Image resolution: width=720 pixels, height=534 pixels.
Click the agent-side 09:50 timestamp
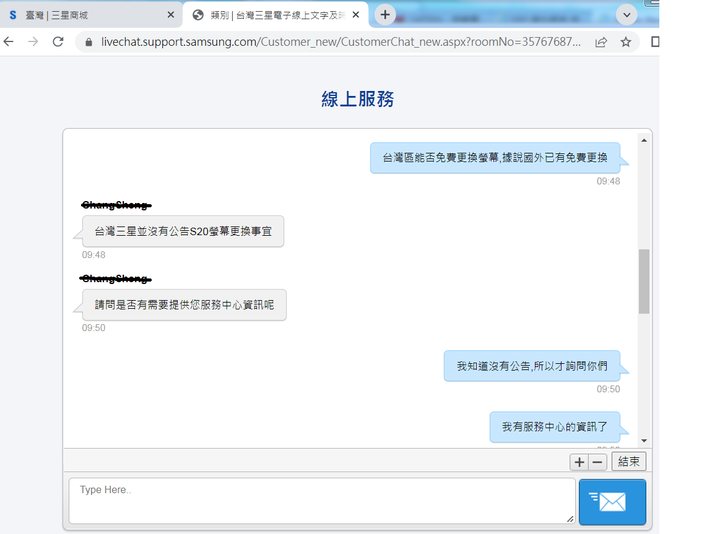coord(94,328)
